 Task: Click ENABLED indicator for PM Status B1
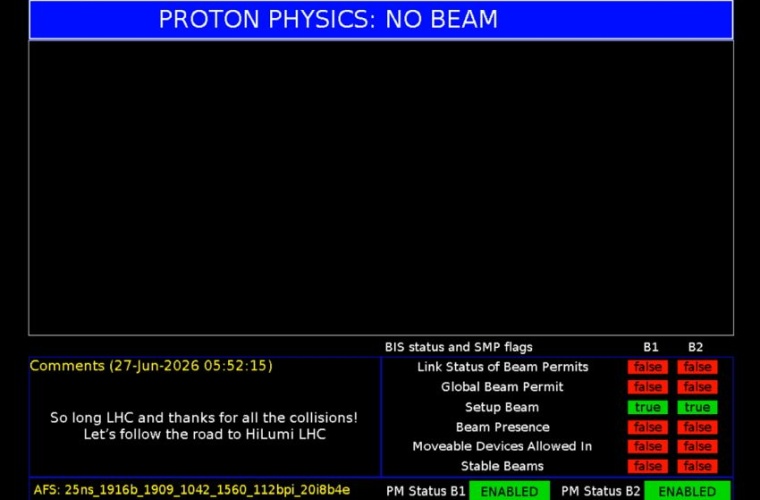(x=509, y=491)
